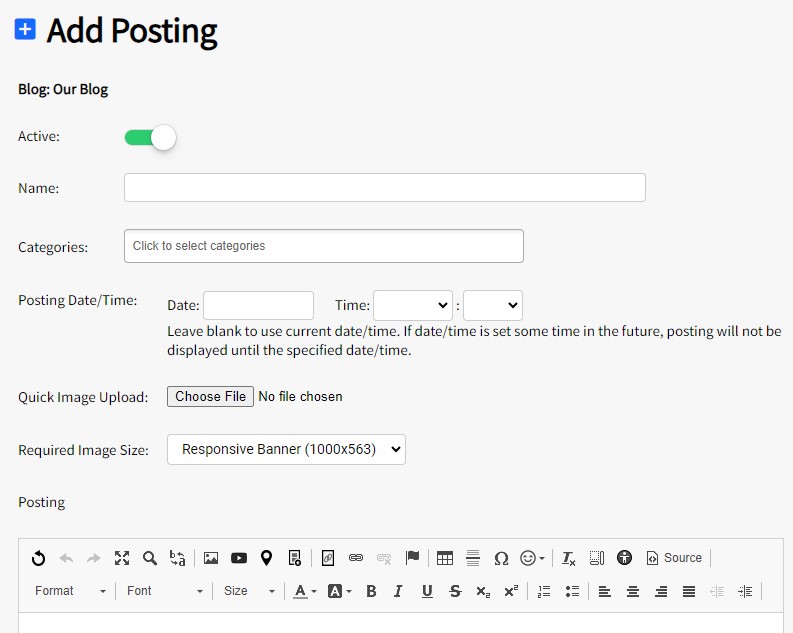Align text left
This screenshot has height=633, width=793.
click(605, 591)
